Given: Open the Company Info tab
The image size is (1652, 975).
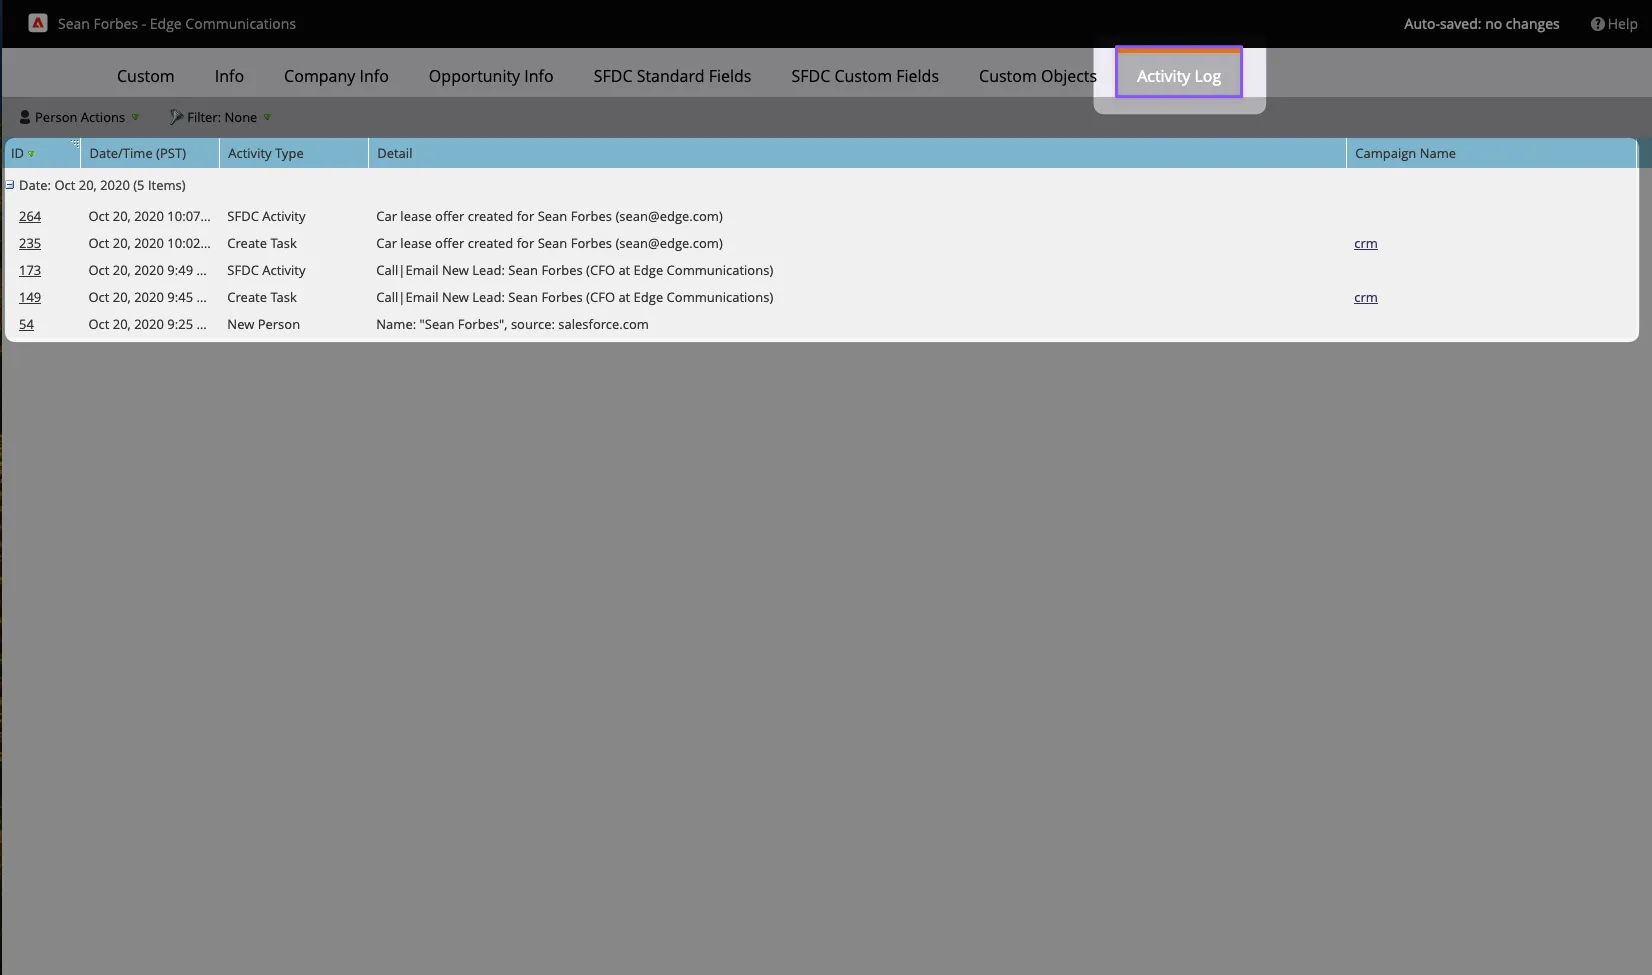Looking at the screenshot, I should 336,76.
